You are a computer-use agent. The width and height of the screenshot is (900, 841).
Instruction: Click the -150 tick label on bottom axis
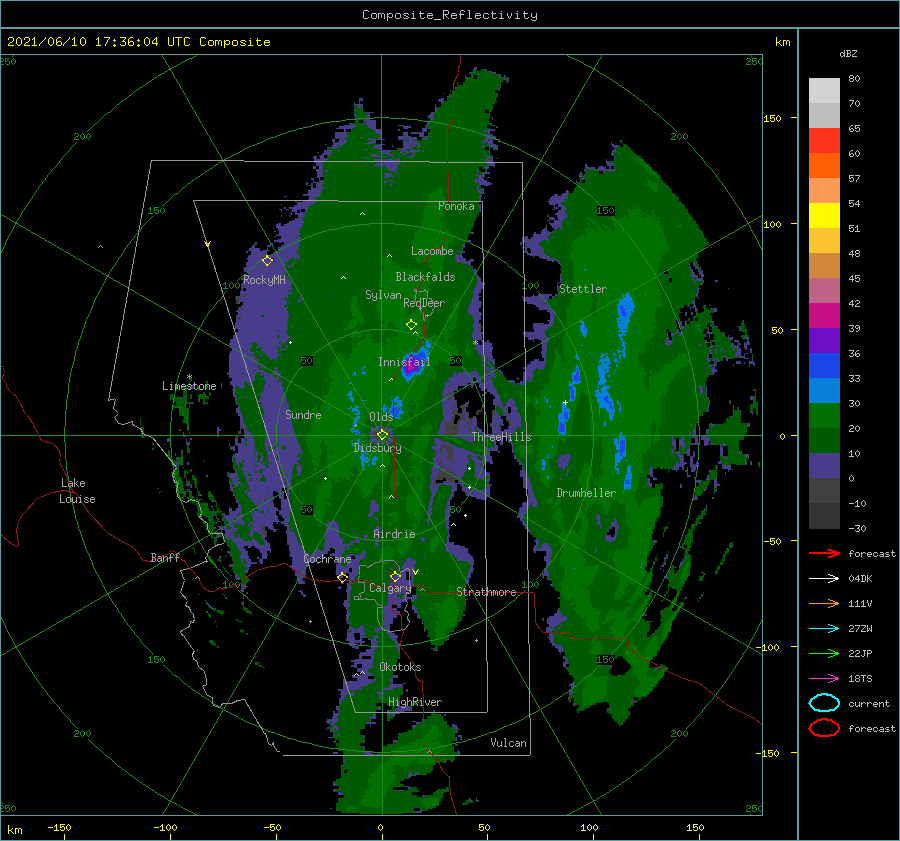click(x=59, y=827)
